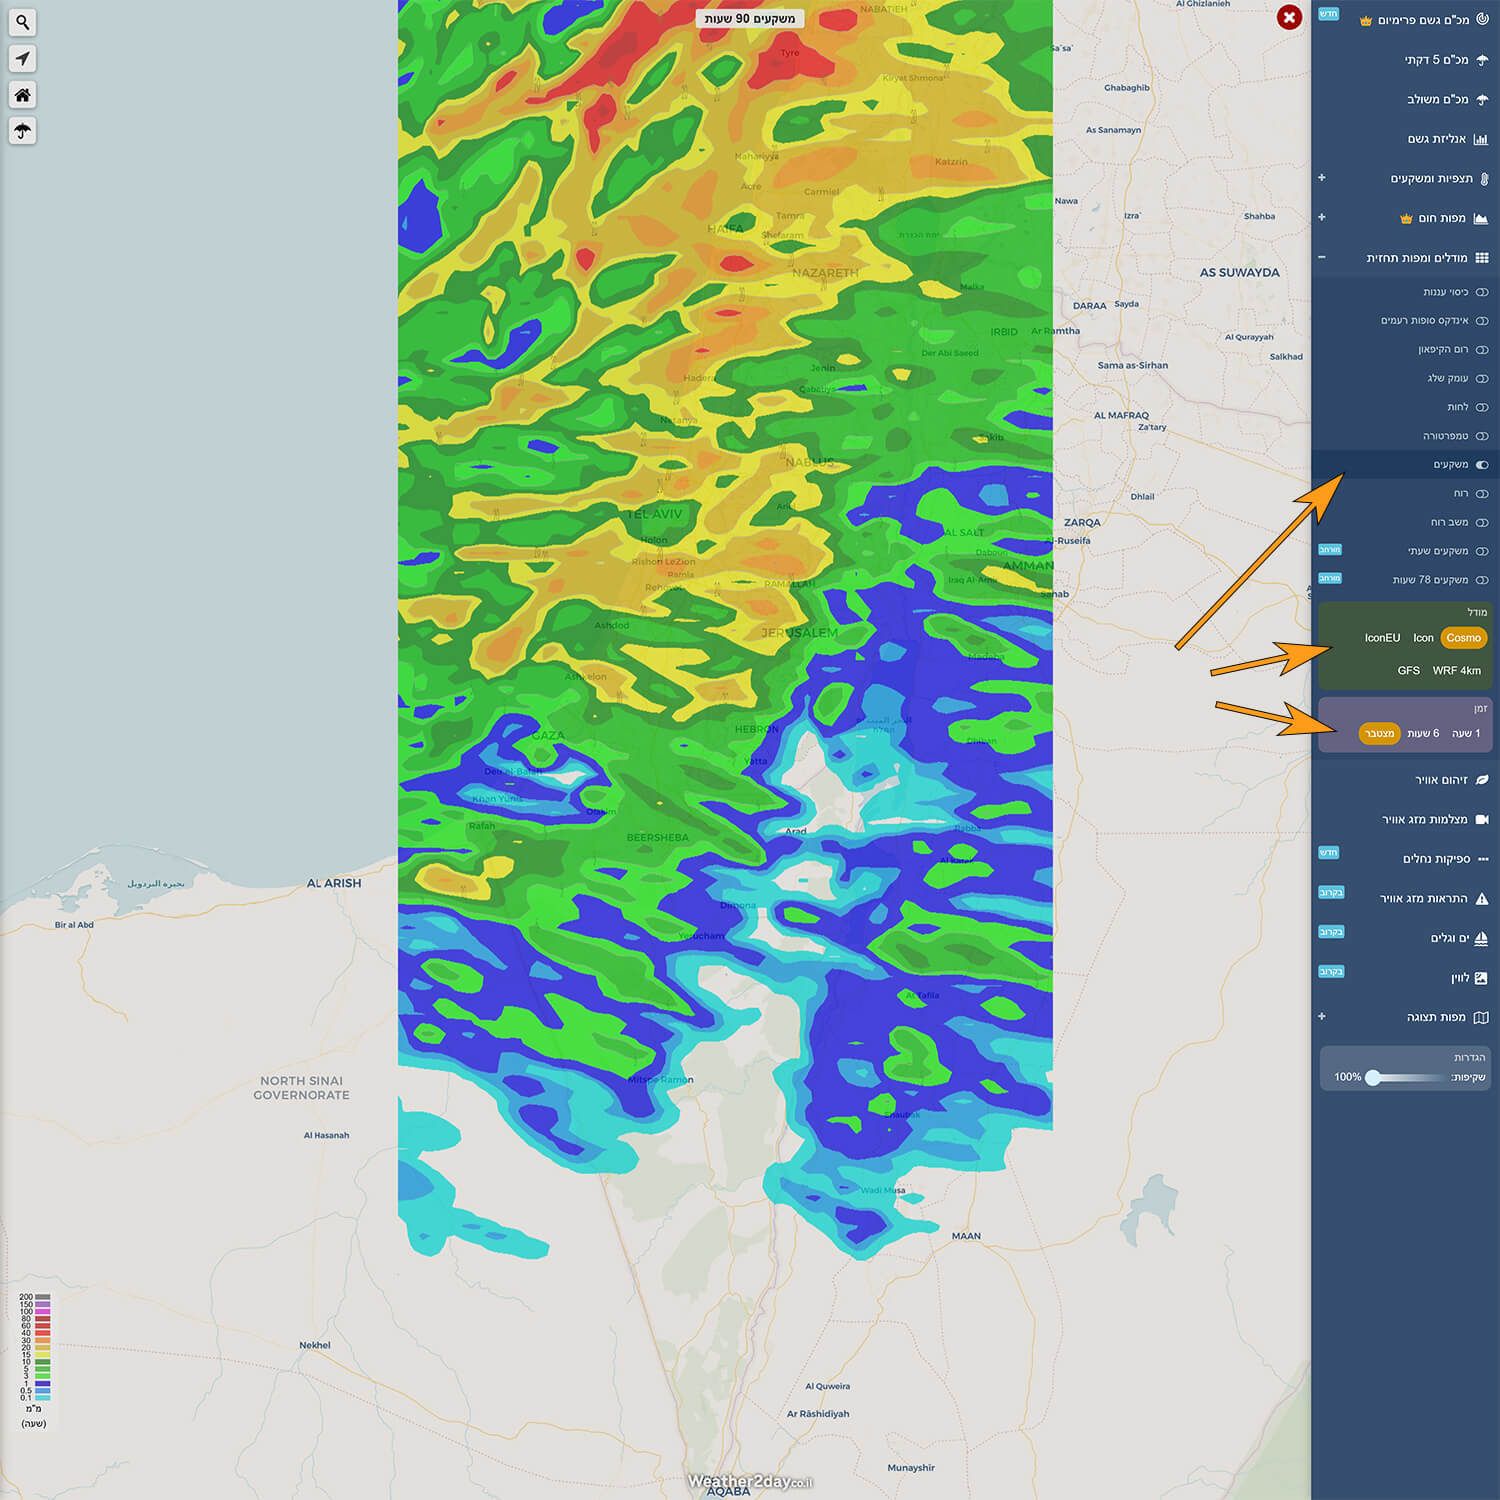Click the transparency slider handle
The image size is (1500, 1500).
click(x=1373, y=1077)
